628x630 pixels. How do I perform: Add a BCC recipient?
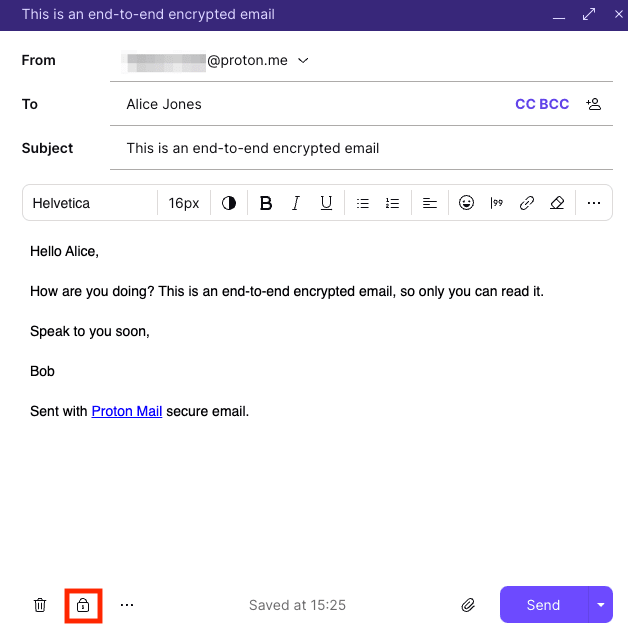(x=554, y=104)
